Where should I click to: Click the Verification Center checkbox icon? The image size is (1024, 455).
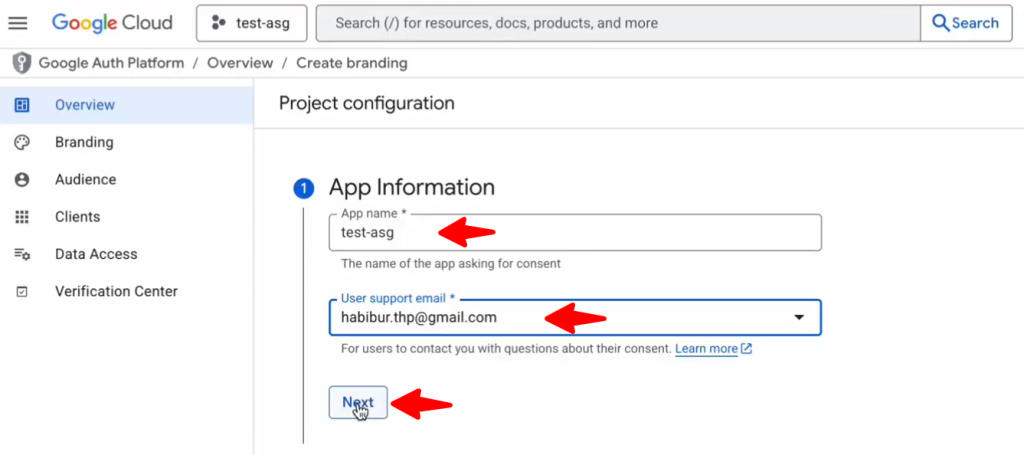coord(22,292)
